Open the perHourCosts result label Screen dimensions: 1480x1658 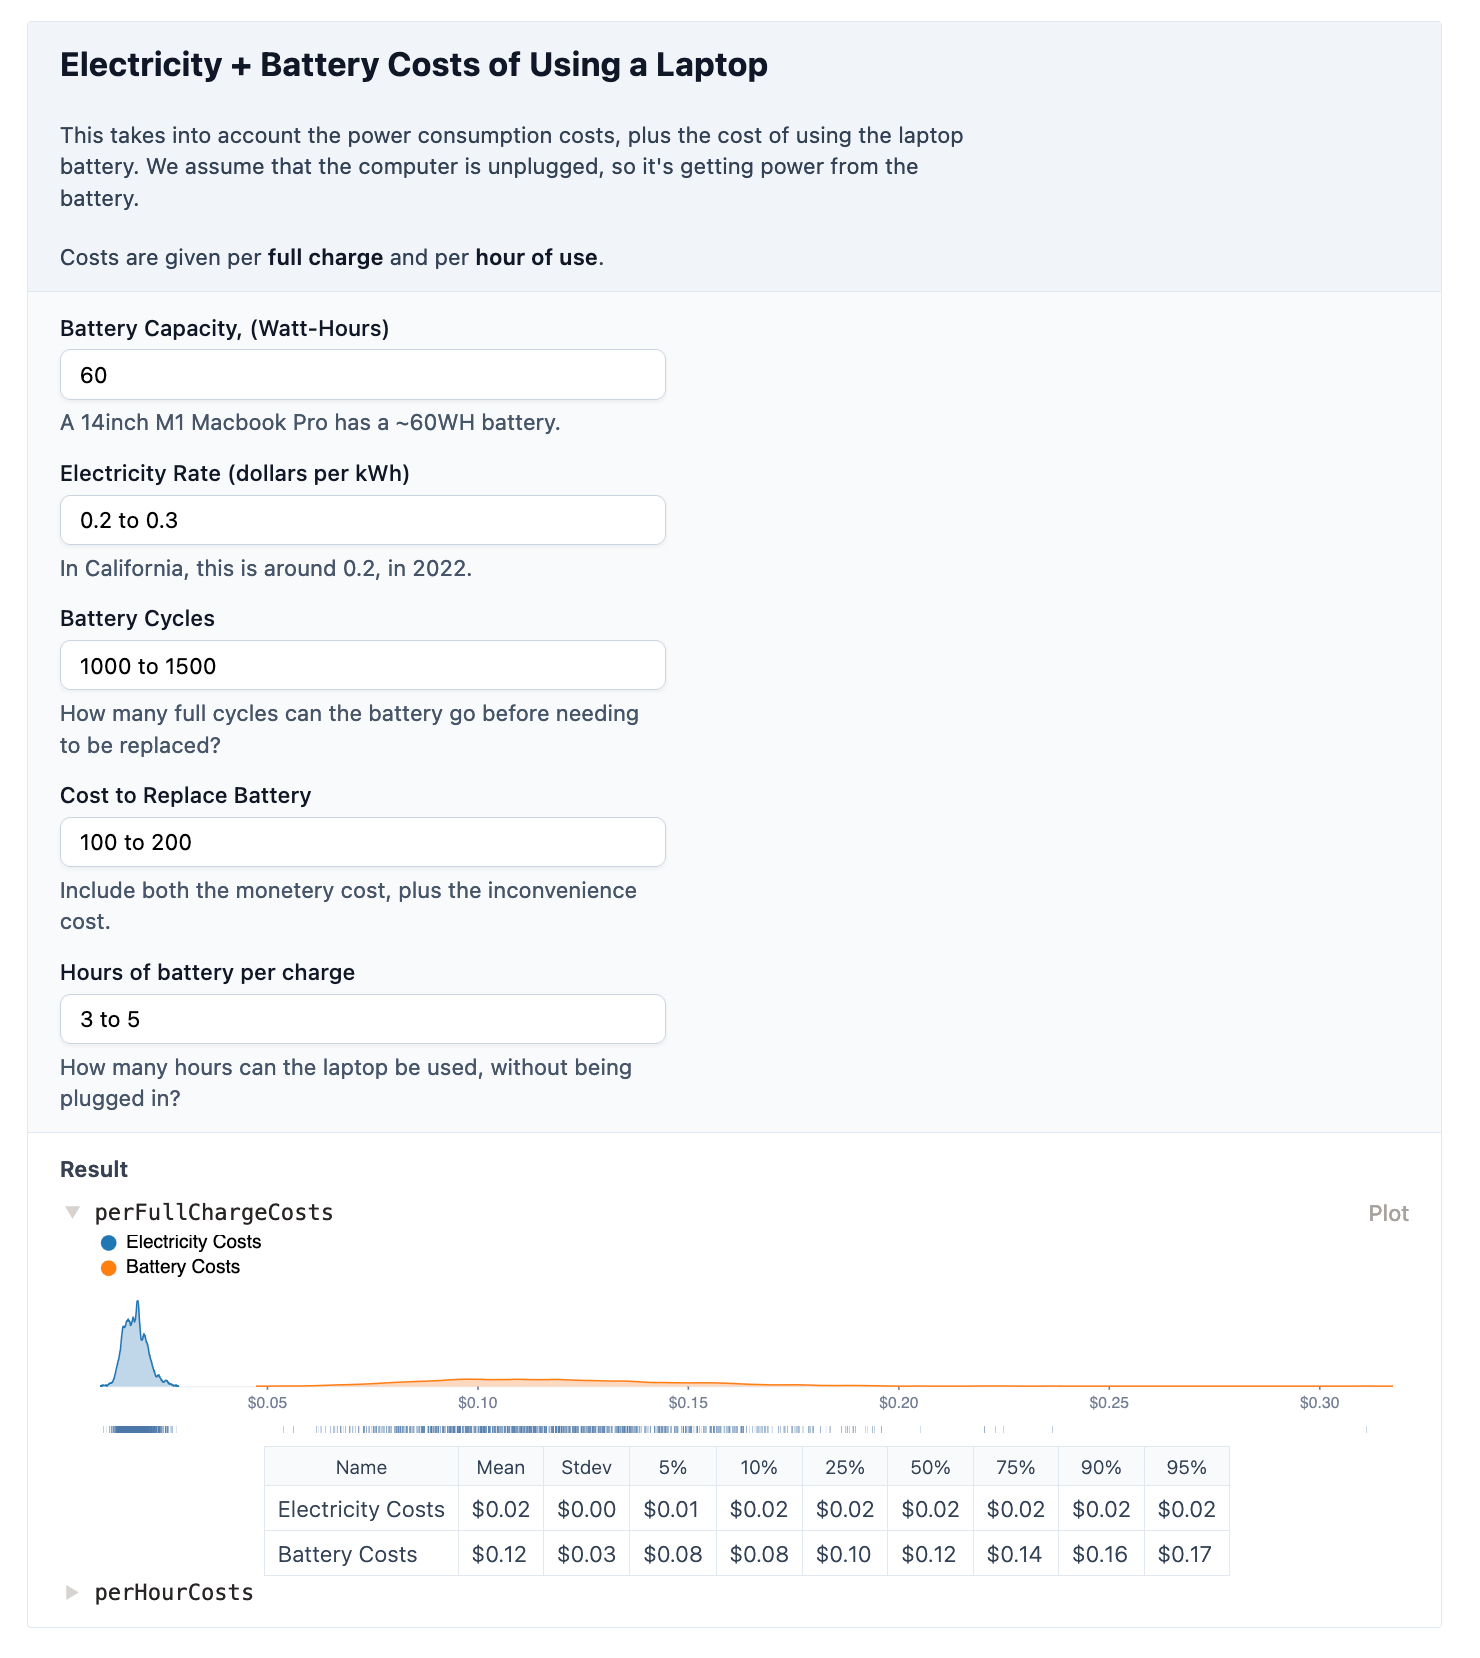[x=174, y=1592]
